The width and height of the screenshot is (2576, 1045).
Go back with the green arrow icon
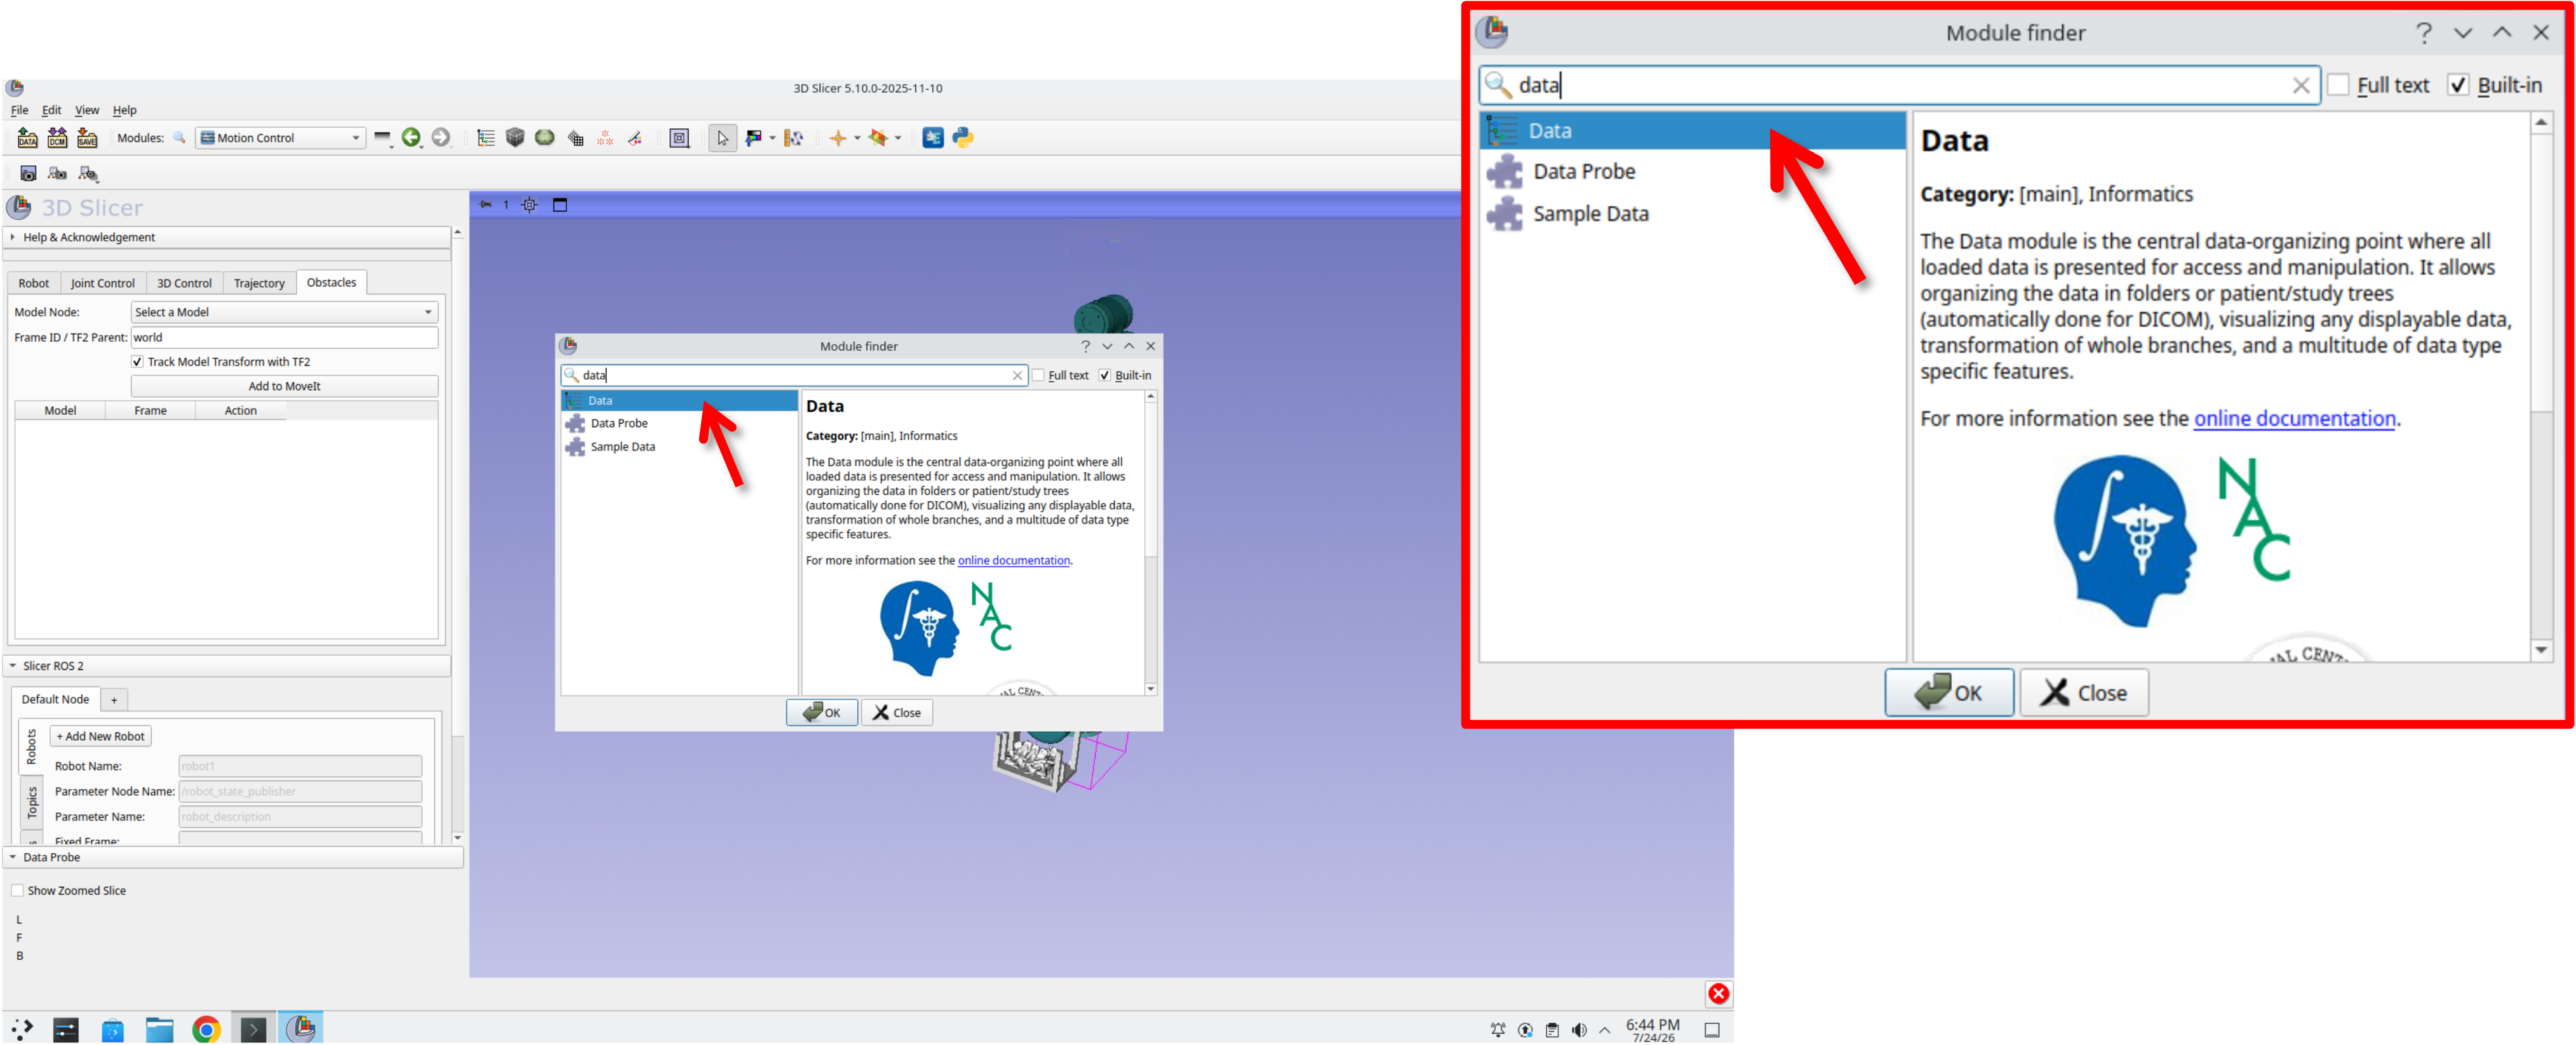(x=411, y=138)
